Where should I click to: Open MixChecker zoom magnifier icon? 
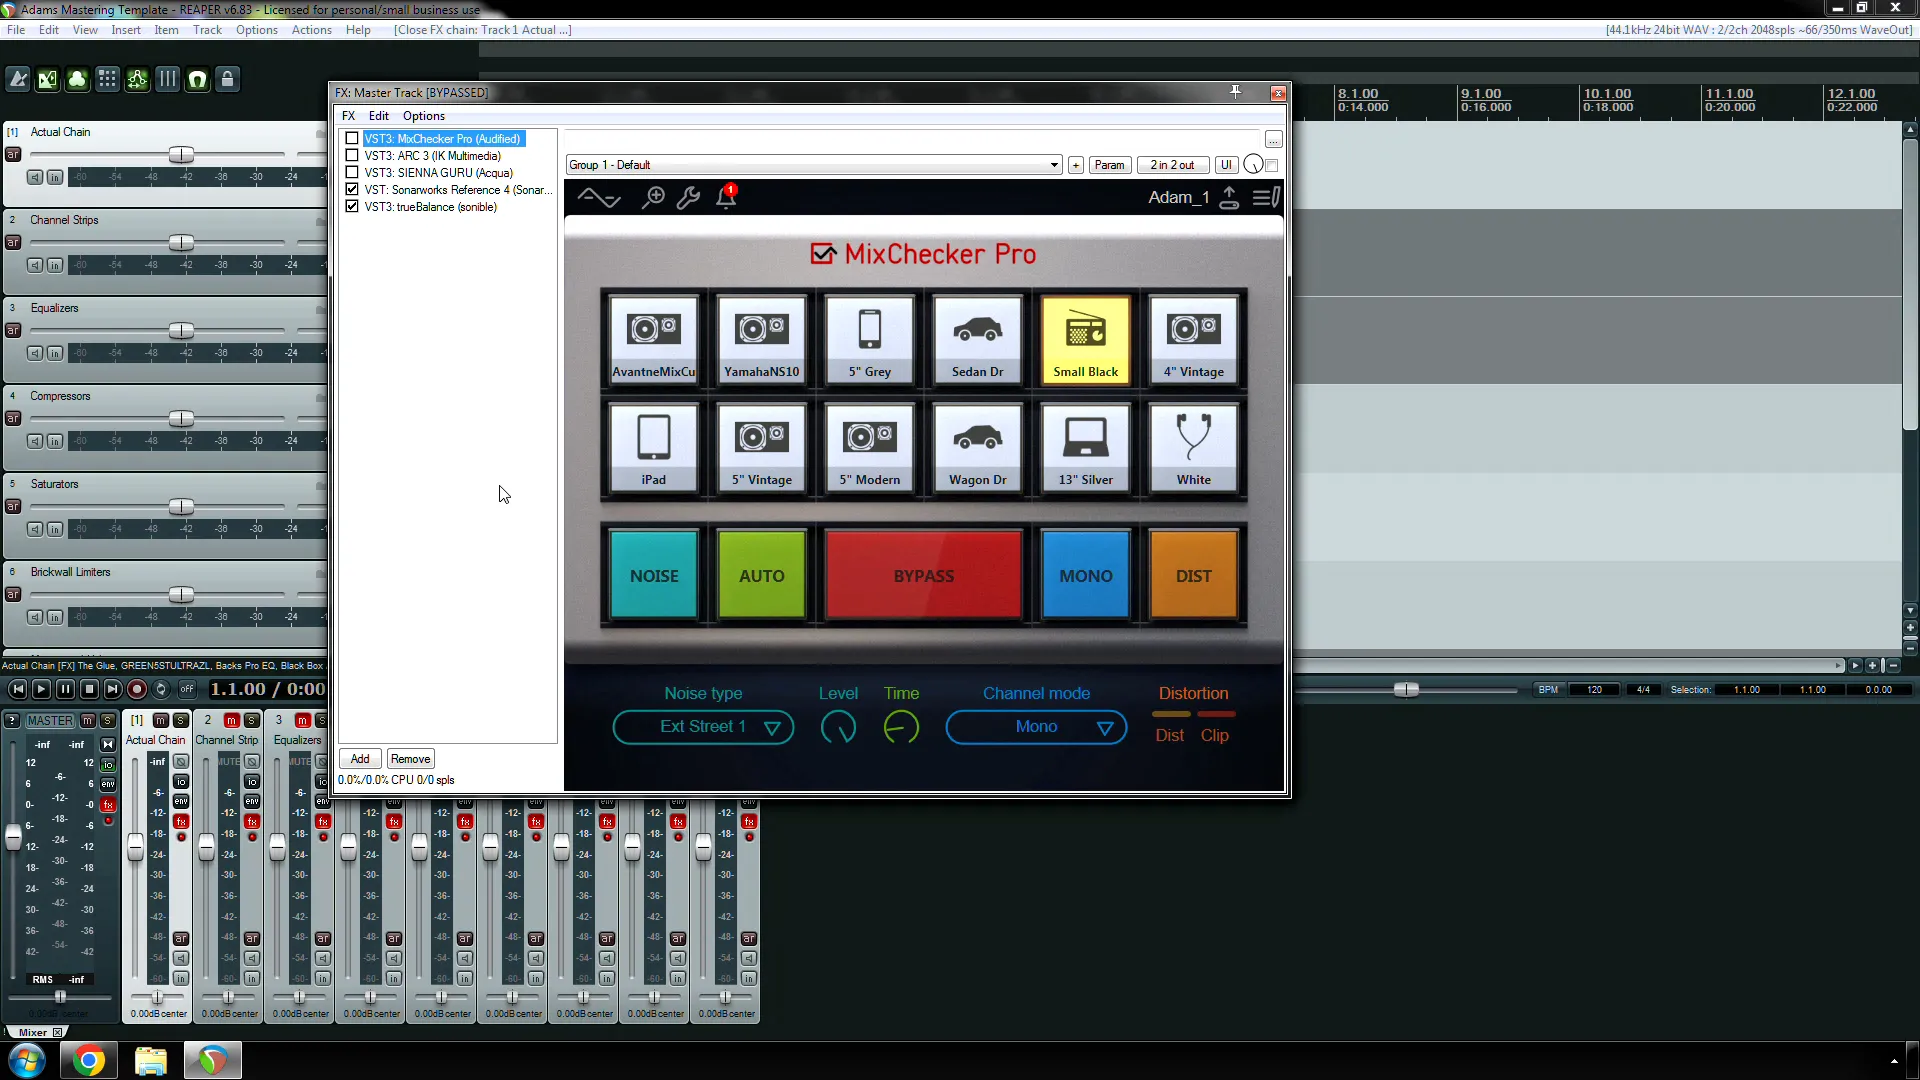(x=653, y=197)
